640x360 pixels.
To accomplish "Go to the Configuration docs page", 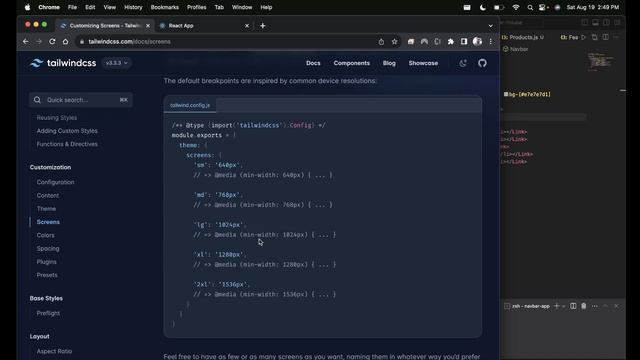I will click(56, 182).
